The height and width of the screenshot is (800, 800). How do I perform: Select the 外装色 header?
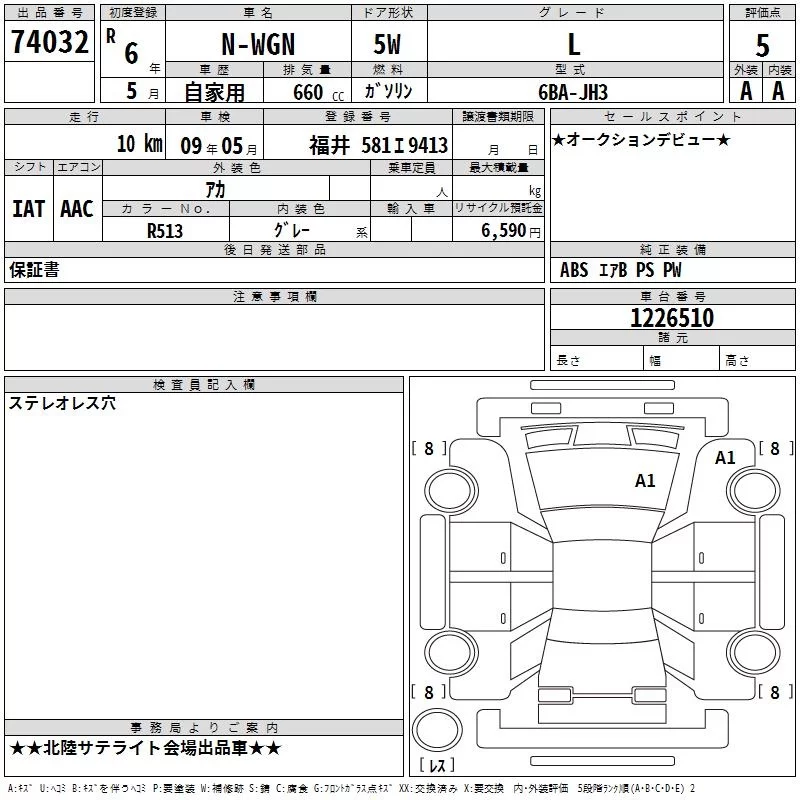[237, 167]
